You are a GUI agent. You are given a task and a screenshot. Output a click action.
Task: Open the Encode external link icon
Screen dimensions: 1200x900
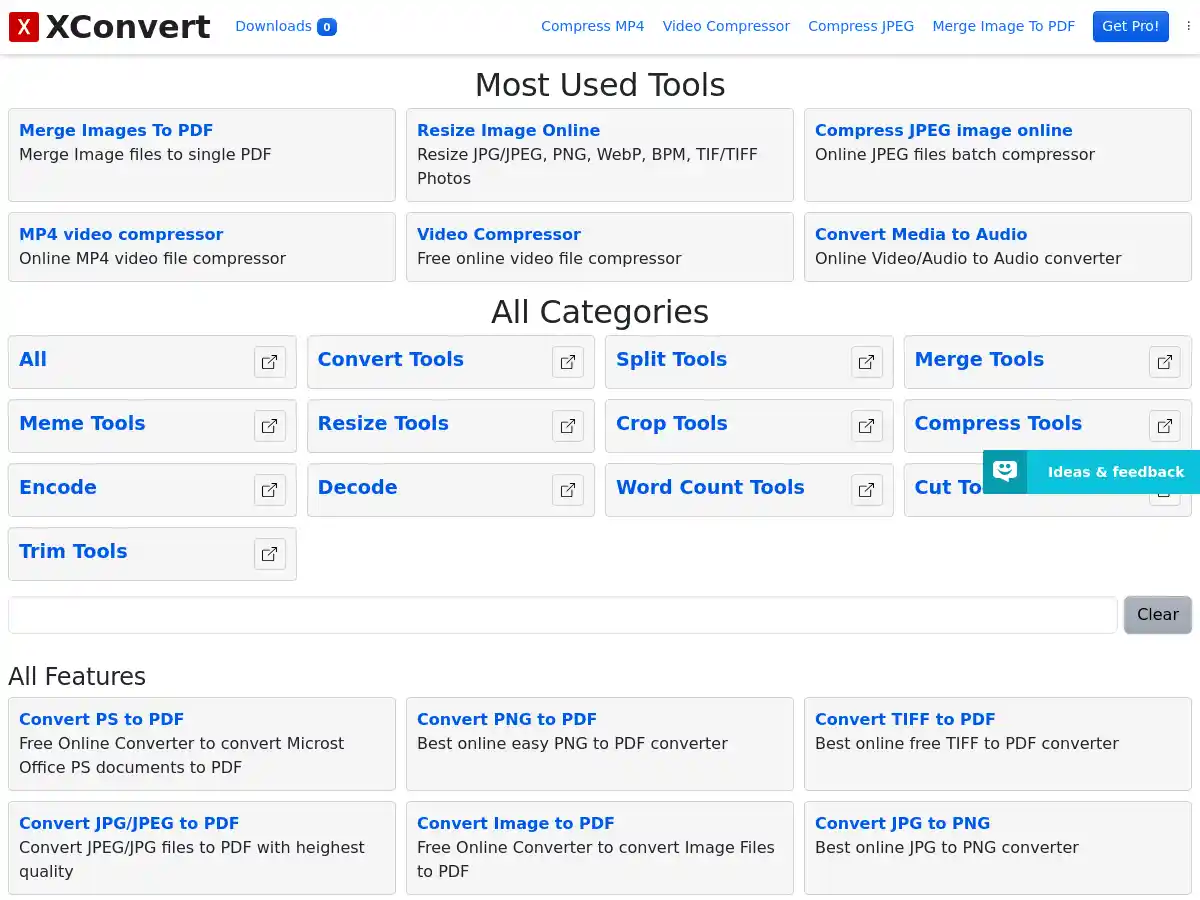pyautogui.click(x=269, y=490)
